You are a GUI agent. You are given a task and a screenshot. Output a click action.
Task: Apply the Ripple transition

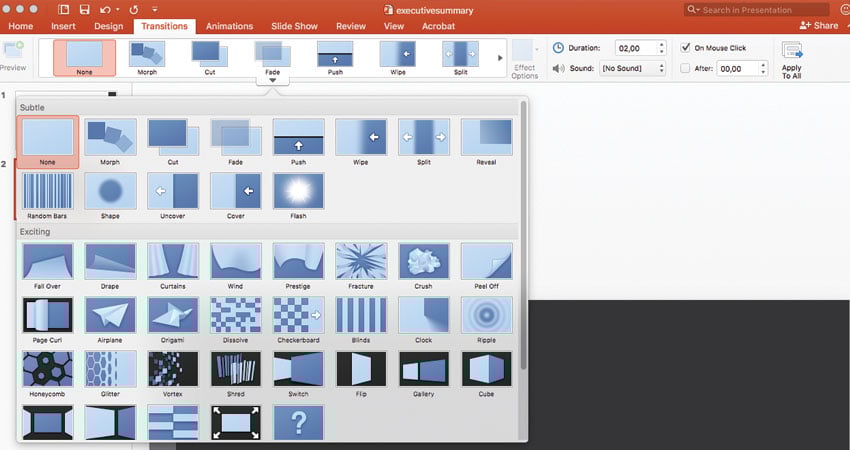click(x=486, y=320)
